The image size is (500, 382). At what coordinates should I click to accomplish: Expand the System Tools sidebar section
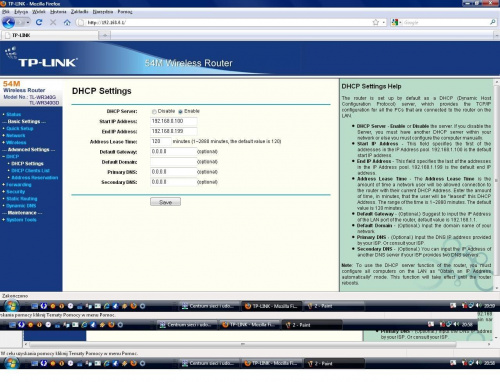(21, 220)
